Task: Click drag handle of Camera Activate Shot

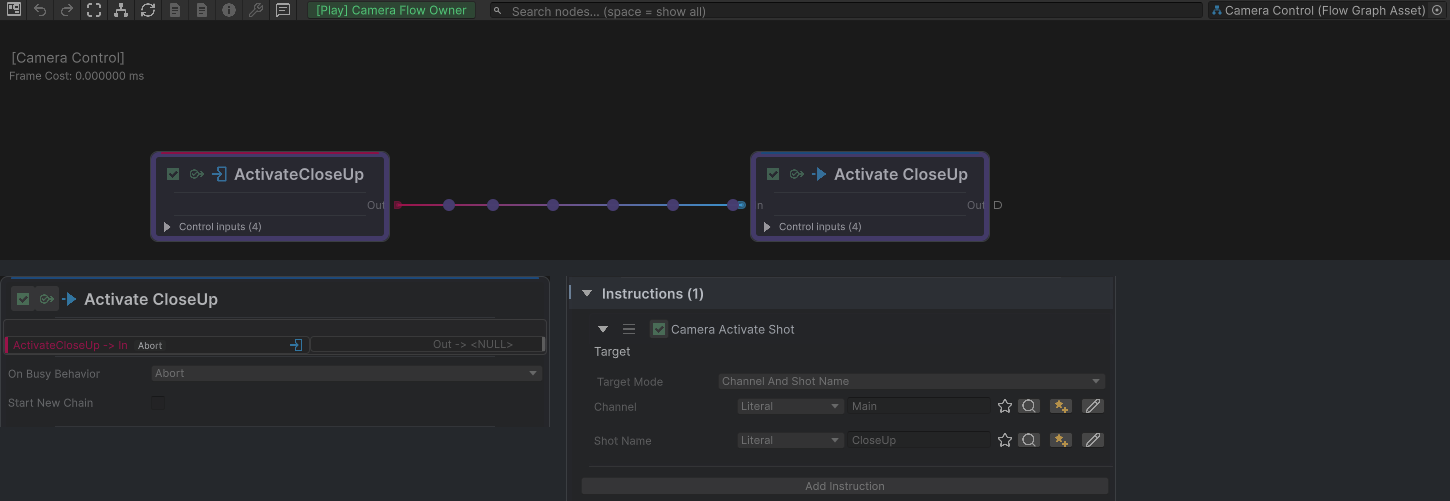Action: click(629, 329)
